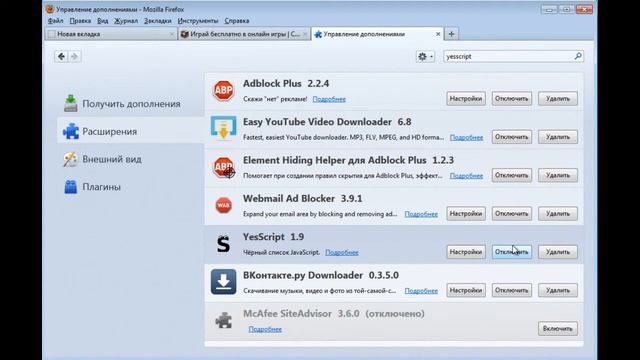Close the Новая вкладка tab
Screen dimensions: 640x360
[171, 34]
